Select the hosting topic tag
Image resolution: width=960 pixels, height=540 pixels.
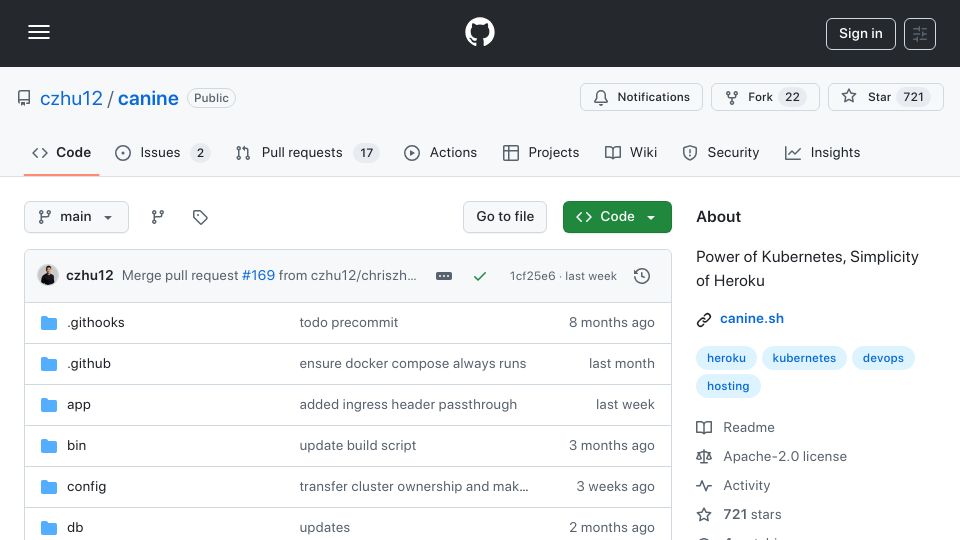coord(728,386)
